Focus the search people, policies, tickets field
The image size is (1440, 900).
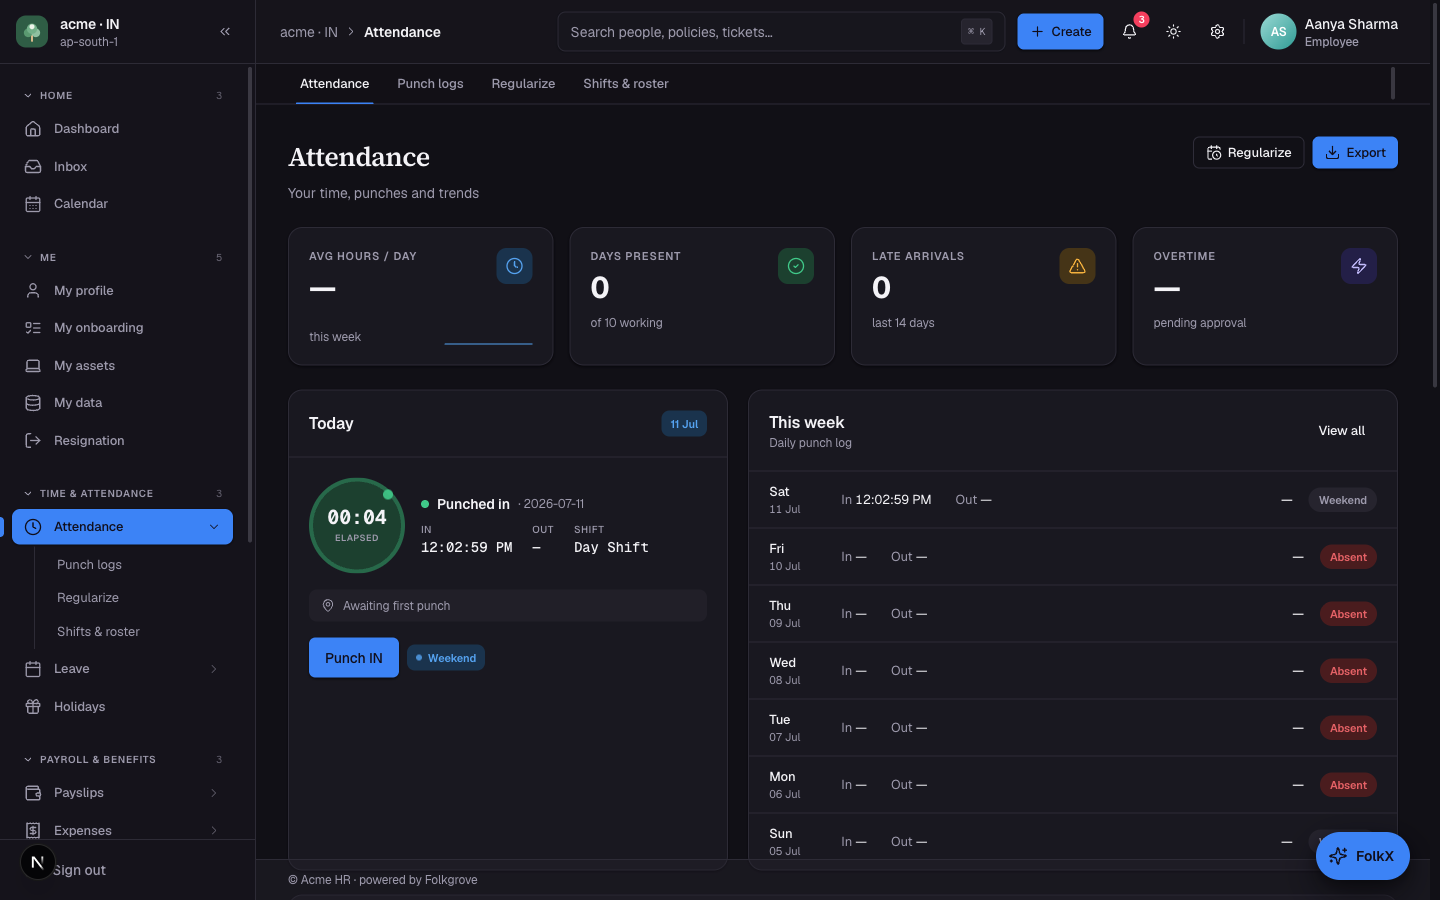(x=781, y=32)
